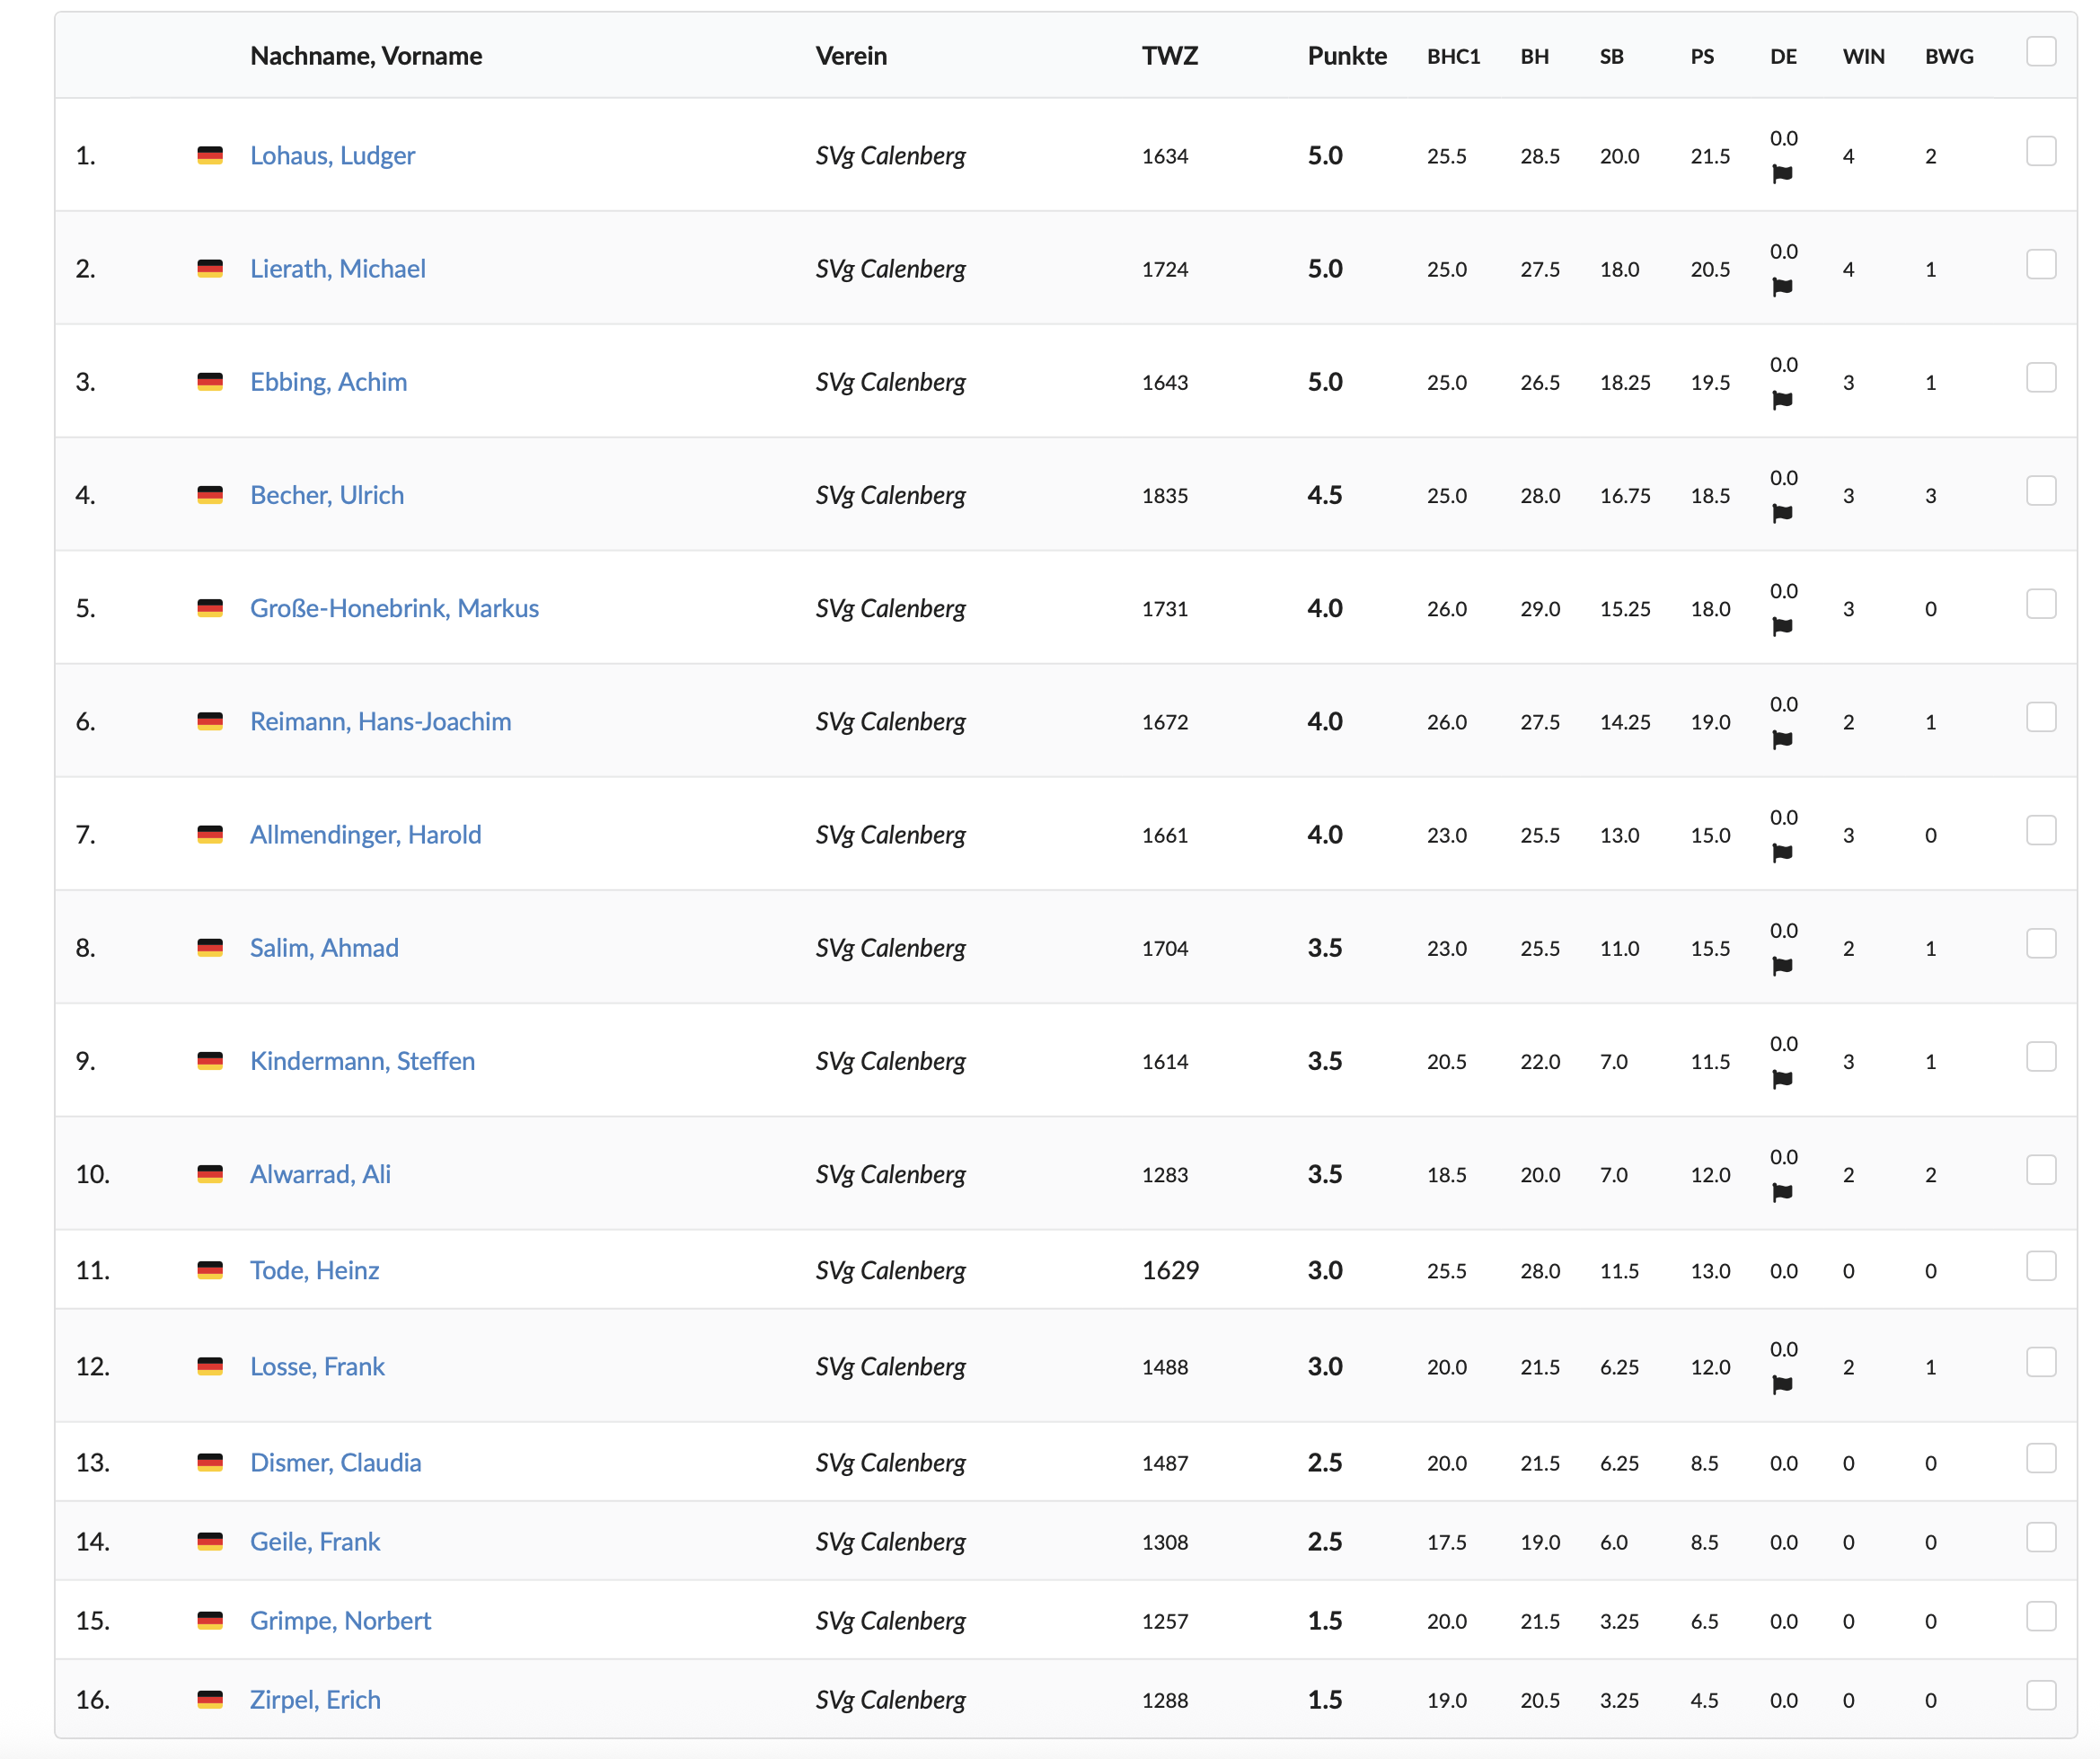The height and width of the screenshot is (1759, 2100).
Task: Open Grimpe, Norbert player link
Action: [x=340, y=1620]
